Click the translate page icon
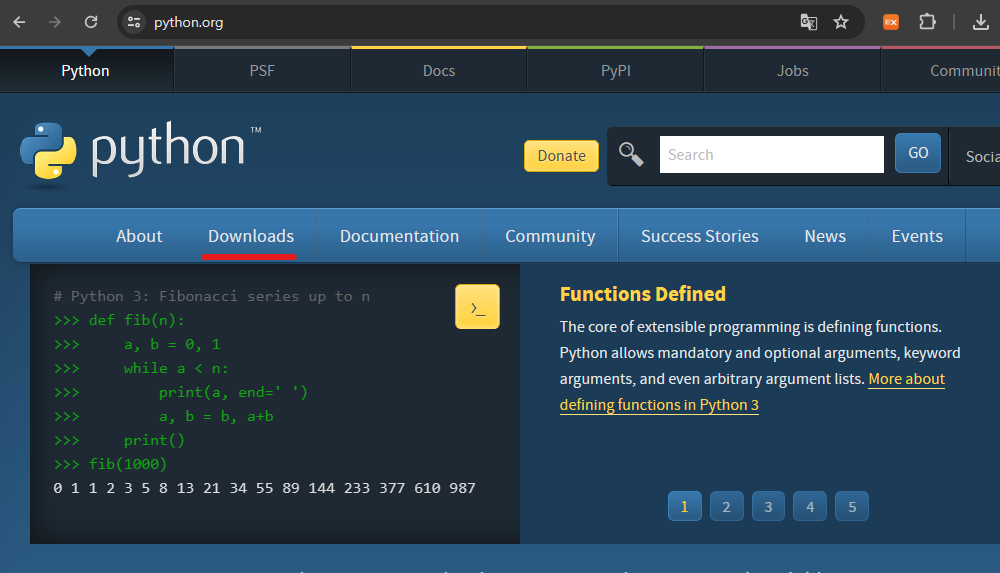1000x573 pixels. point(808,22)
